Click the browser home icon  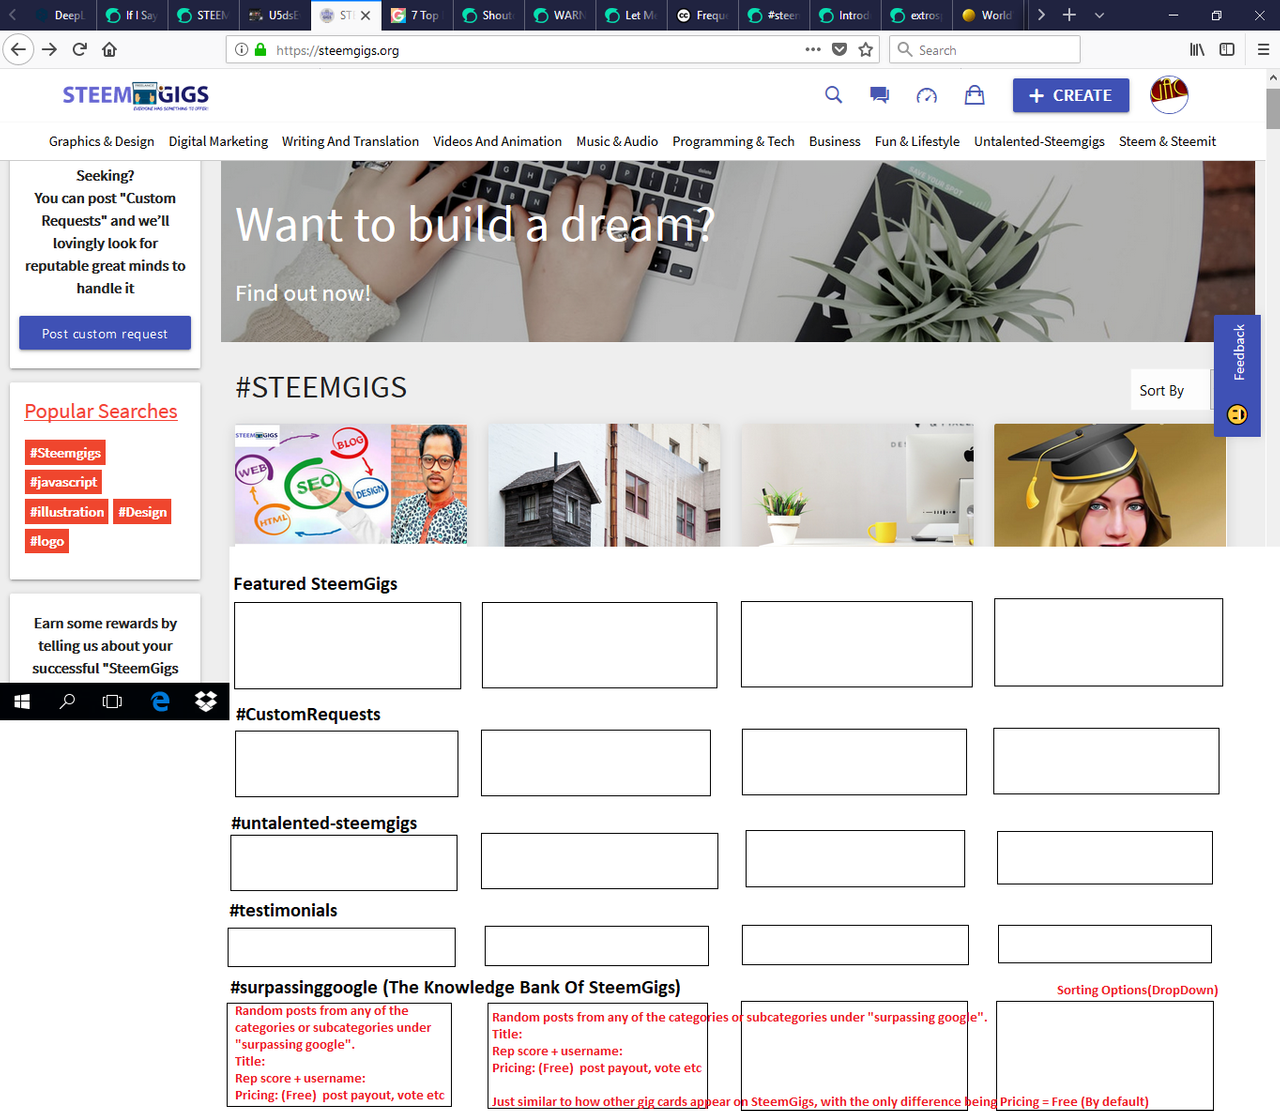(x=110, y=49)
